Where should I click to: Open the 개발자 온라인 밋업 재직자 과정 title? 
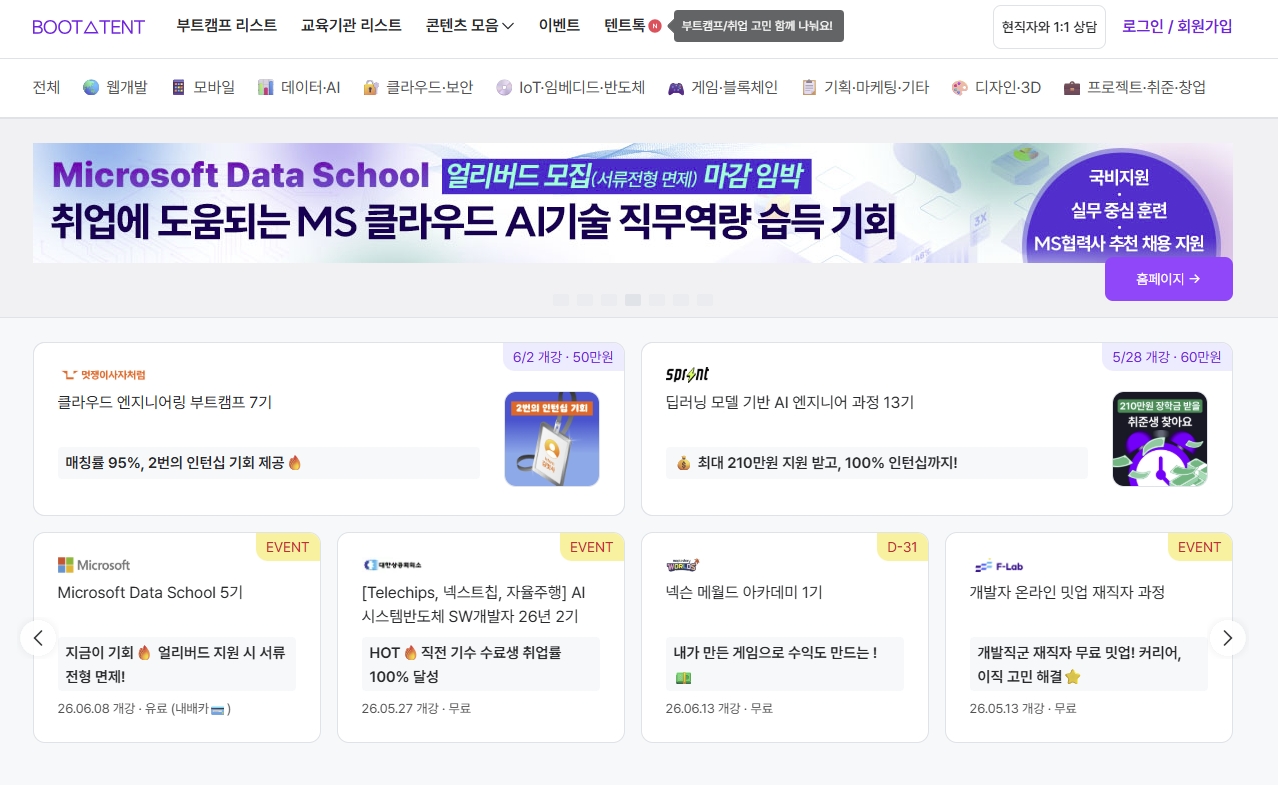tap(1067, 592)
